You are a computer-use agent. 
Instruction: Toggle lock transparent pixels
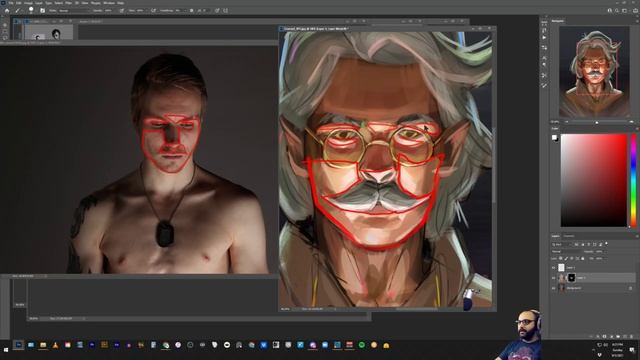(x=560, y=258)
